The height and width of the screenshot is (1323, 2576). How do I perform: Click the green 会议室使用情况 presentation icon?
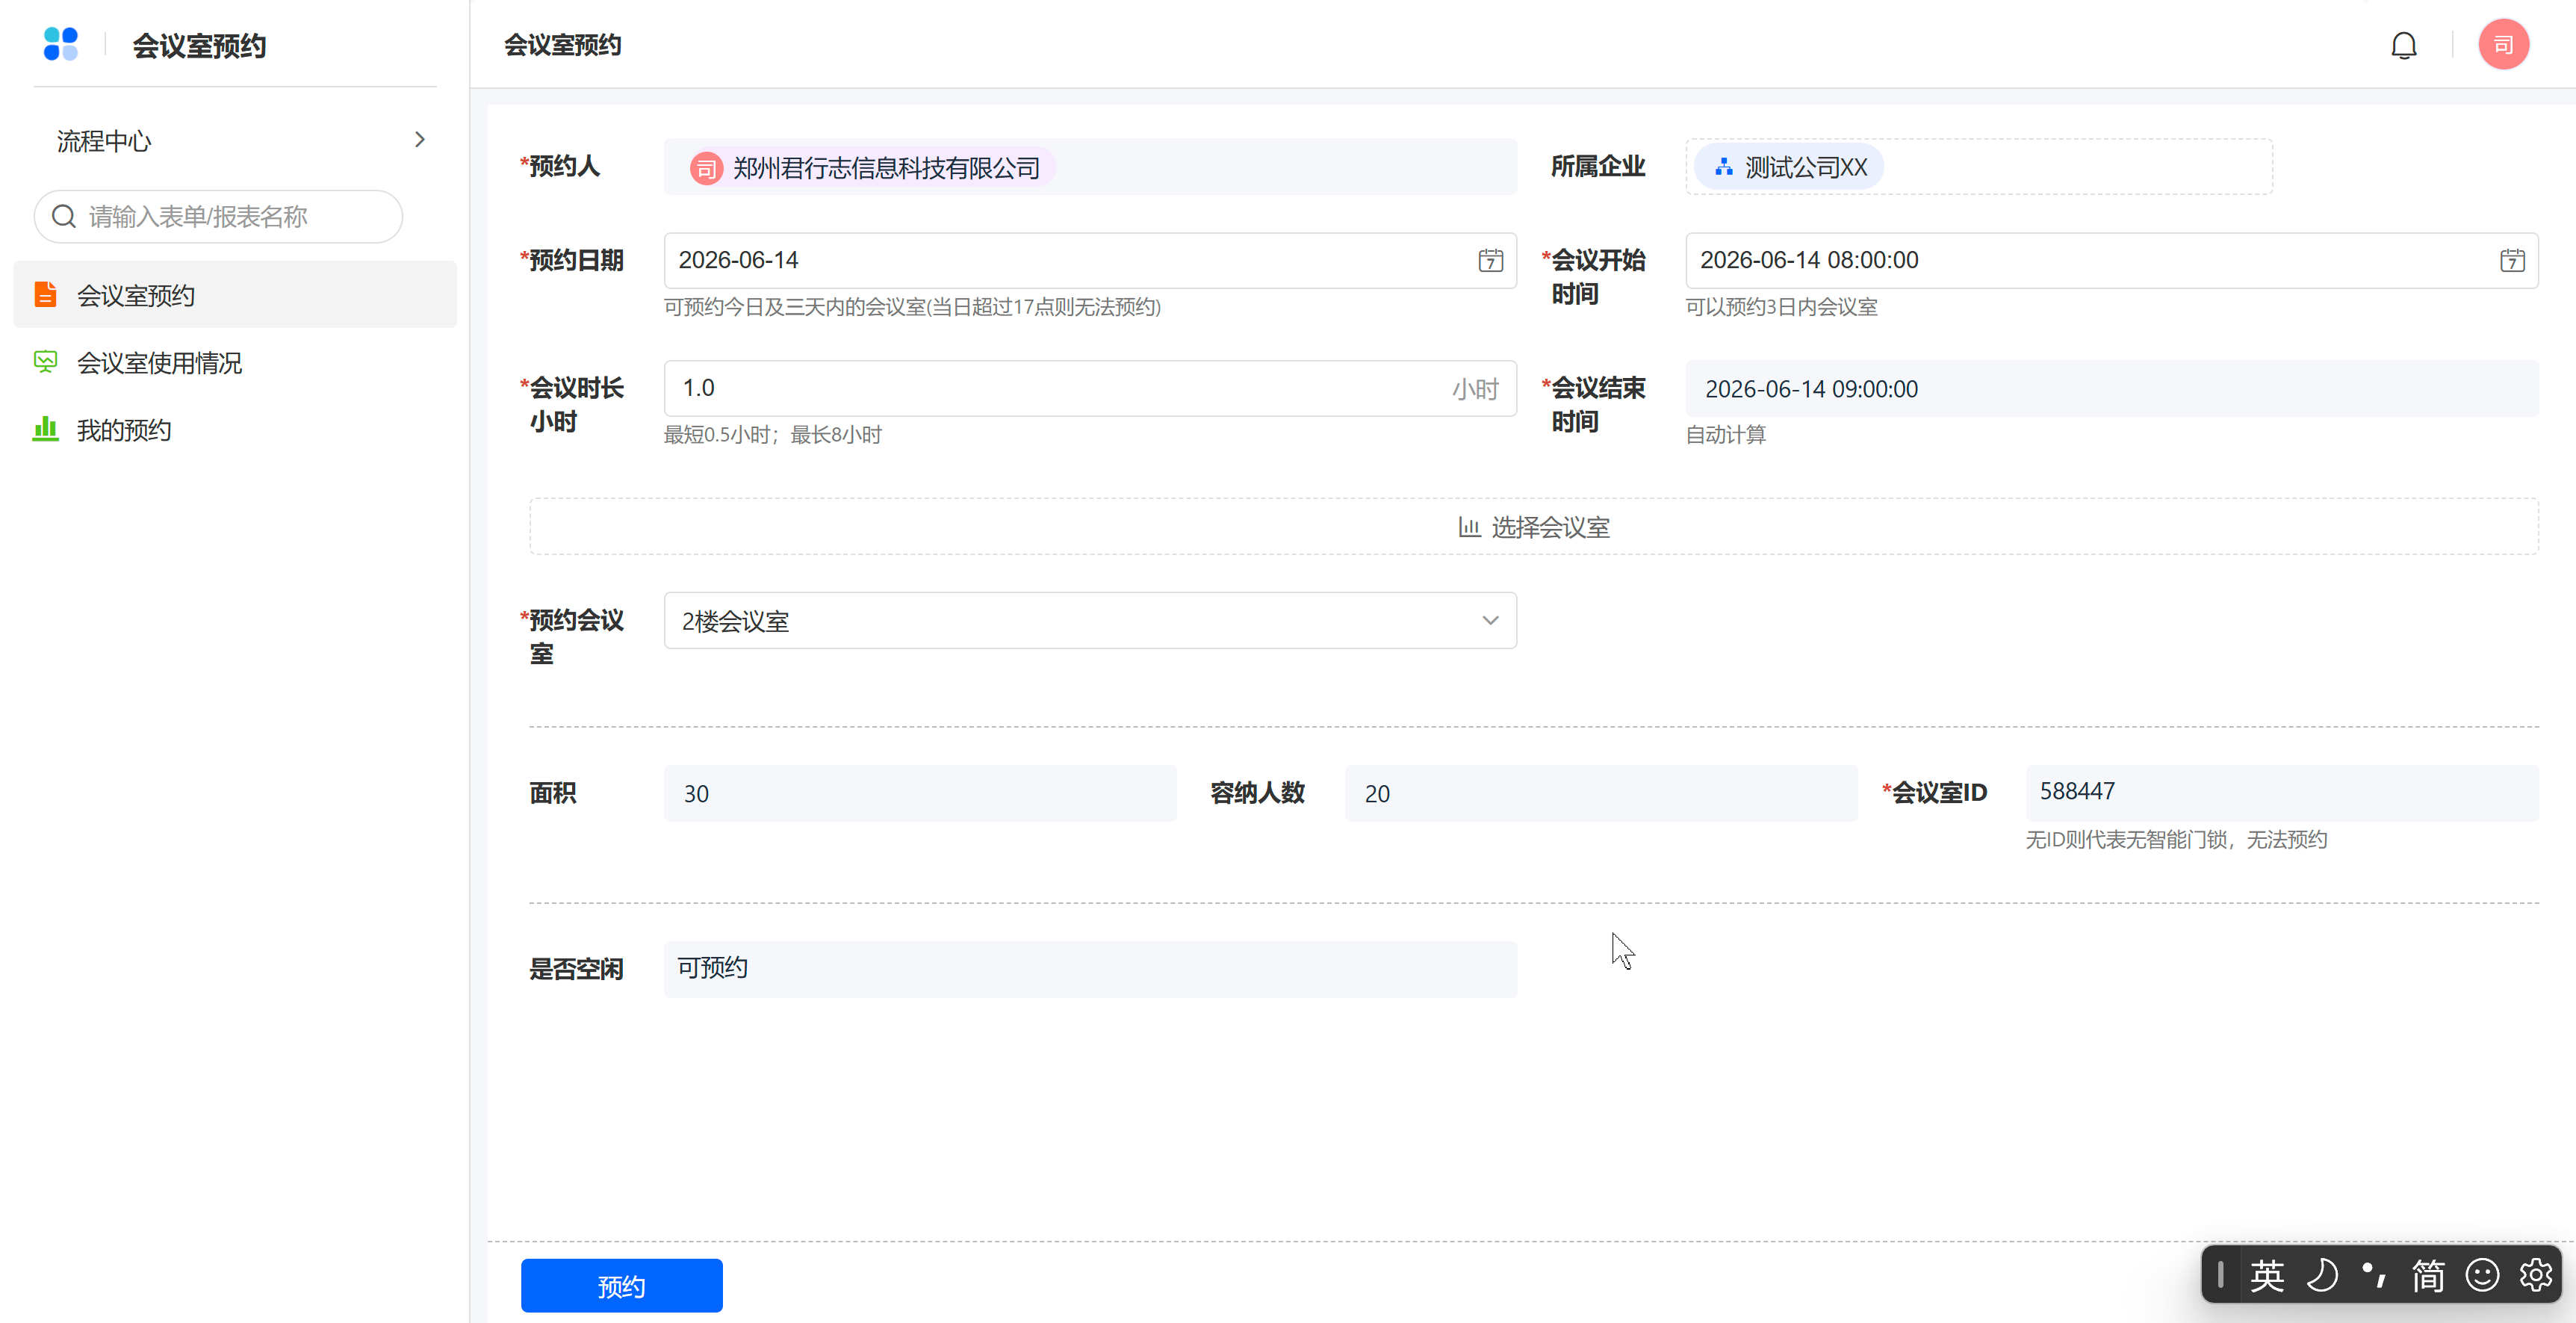click(45, 361)
